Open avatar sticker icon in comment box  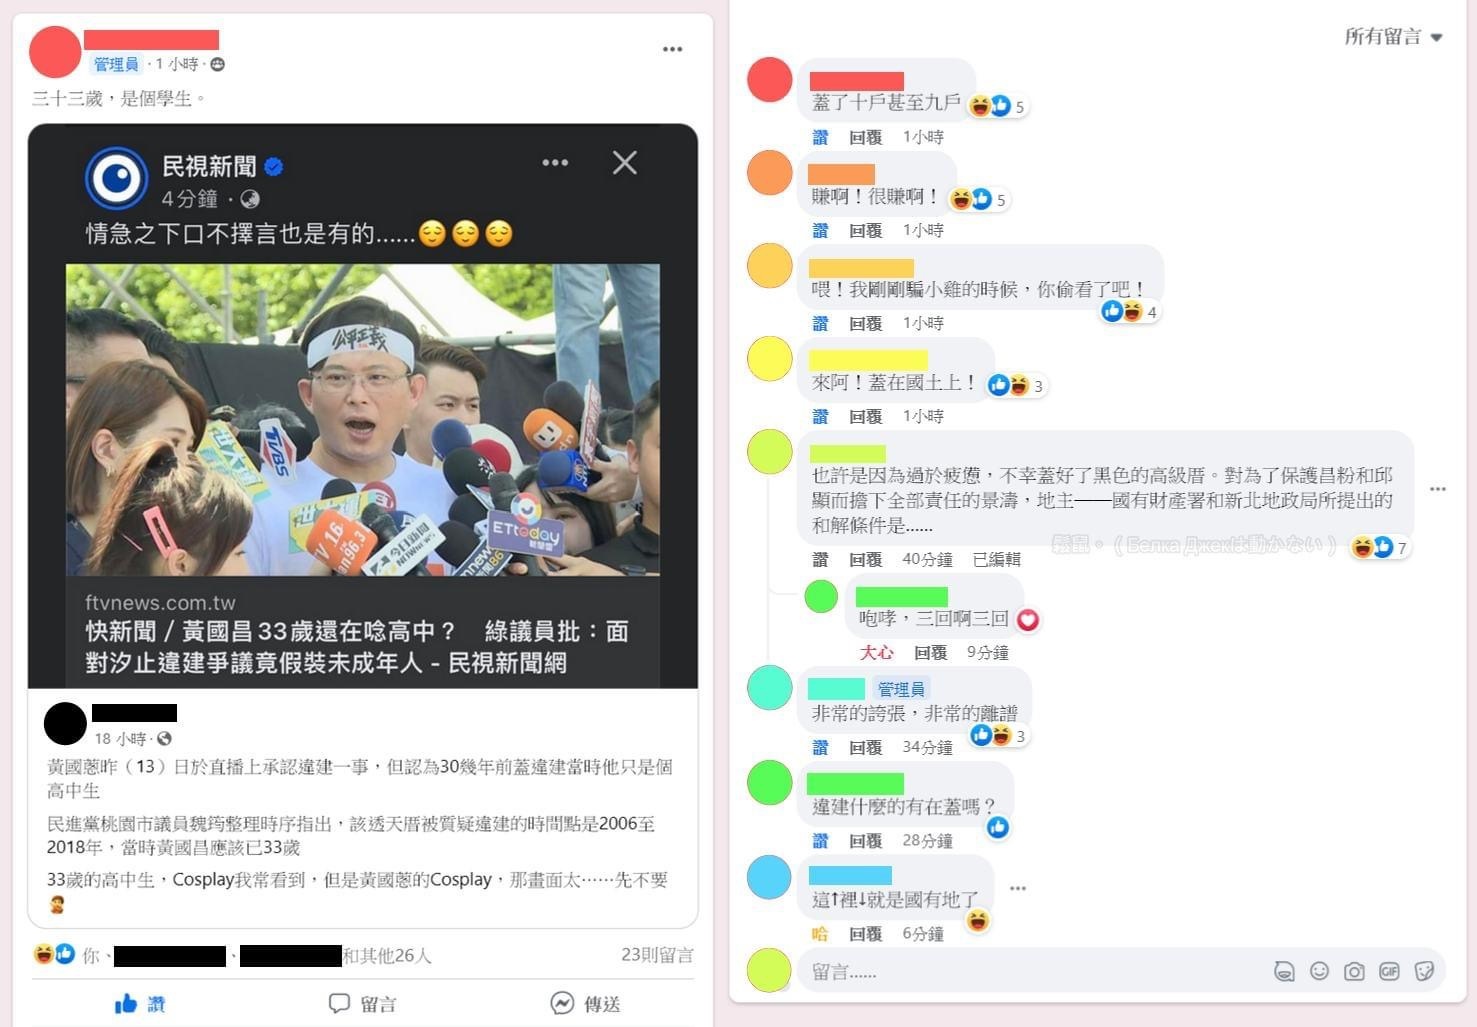(1284, 971)
